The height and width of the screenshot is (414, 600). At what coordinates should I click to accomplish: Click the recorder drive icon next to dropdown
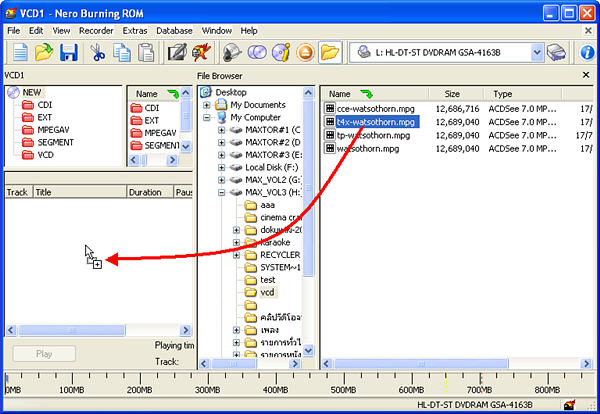(556, 52)
